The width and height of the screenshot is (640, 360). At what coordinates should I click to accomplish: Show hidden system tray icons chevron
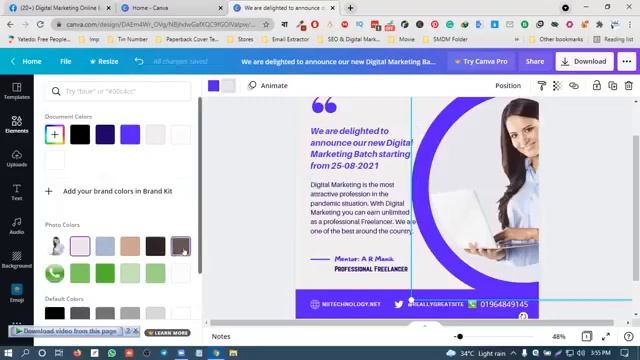513,353
